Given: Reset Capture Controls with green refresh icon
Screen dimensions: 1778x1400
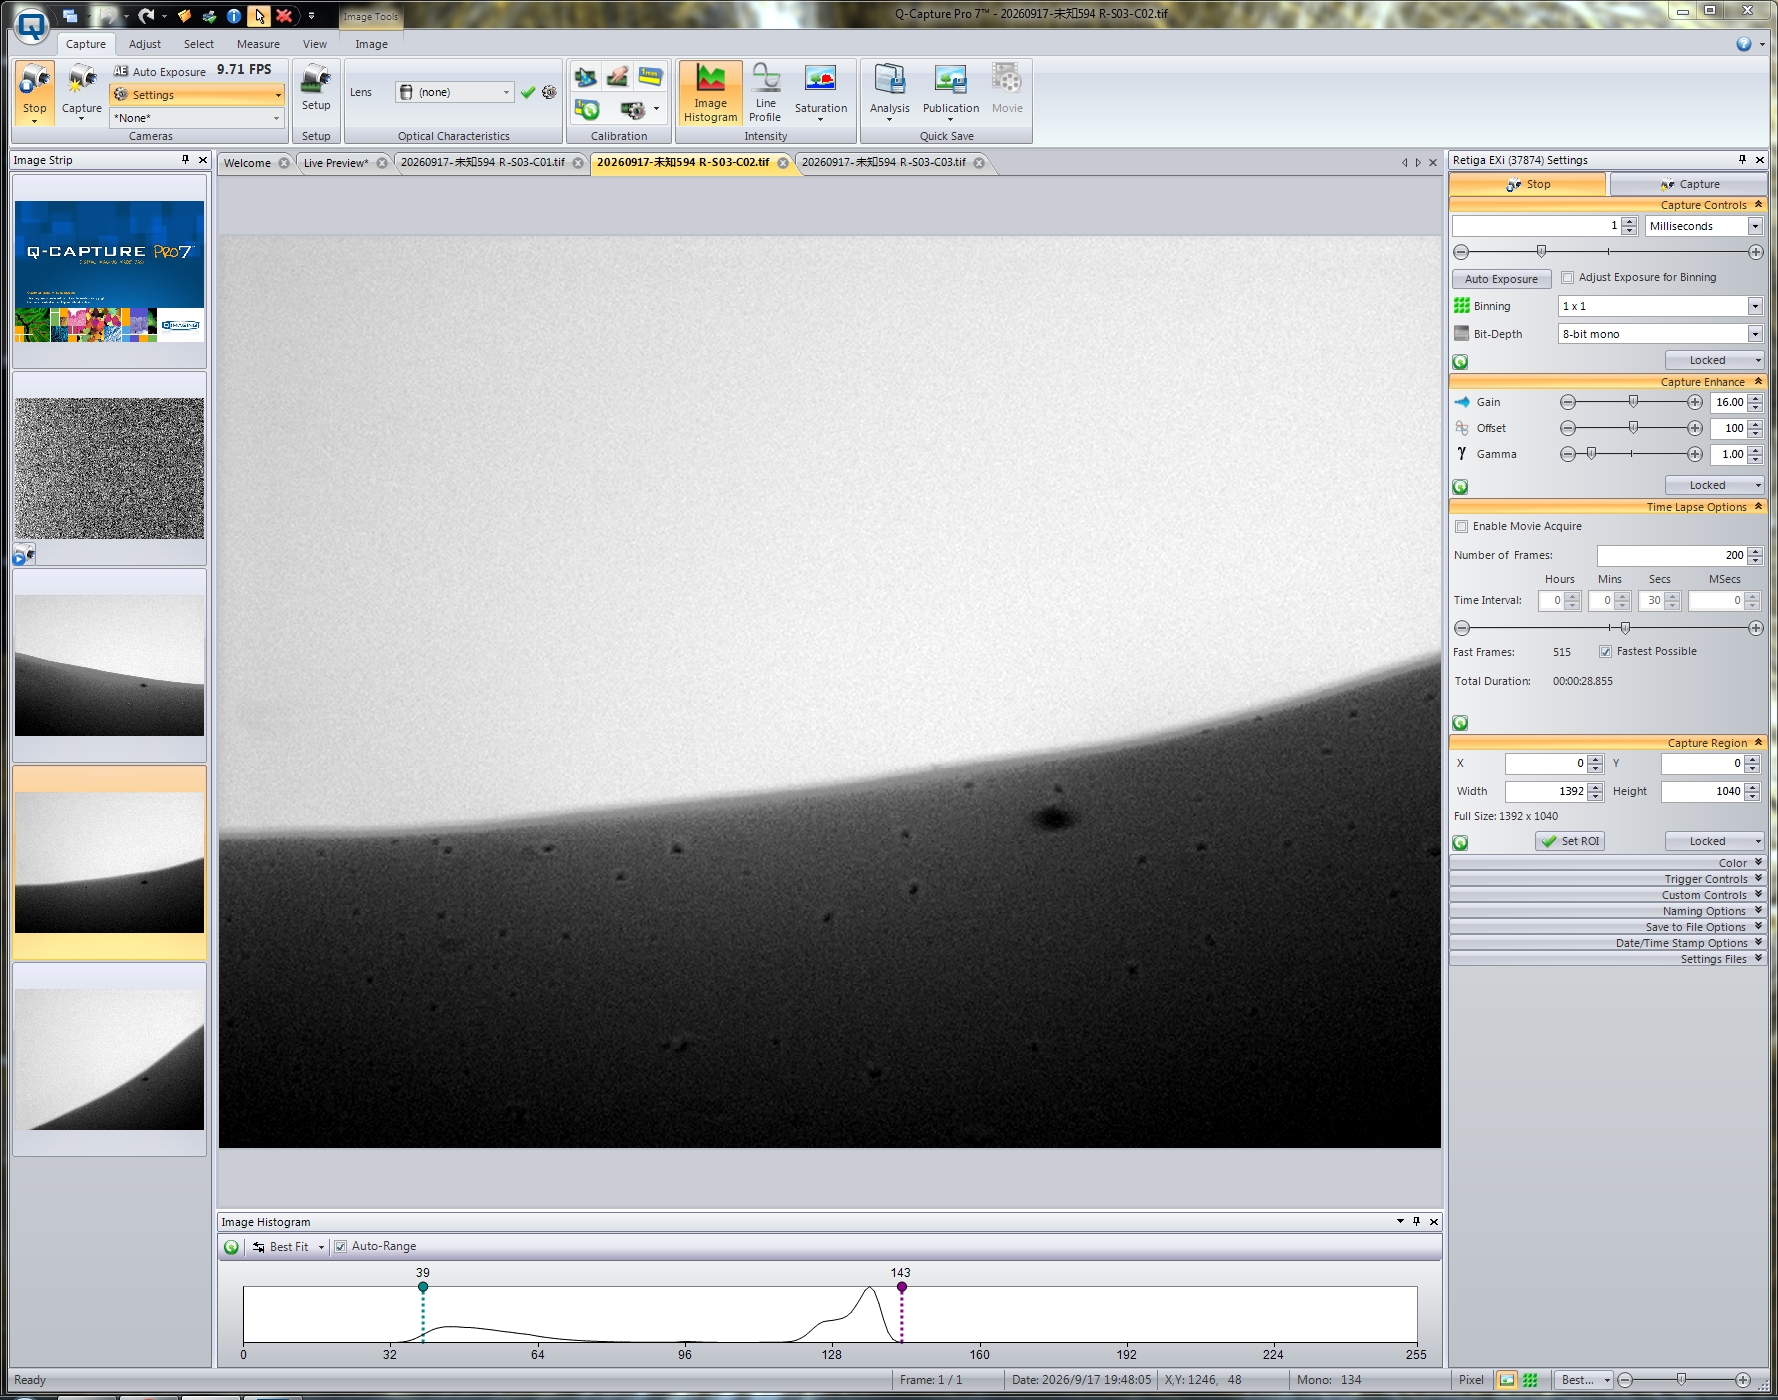Looking at the screenshot, I should click(1460, 362).
